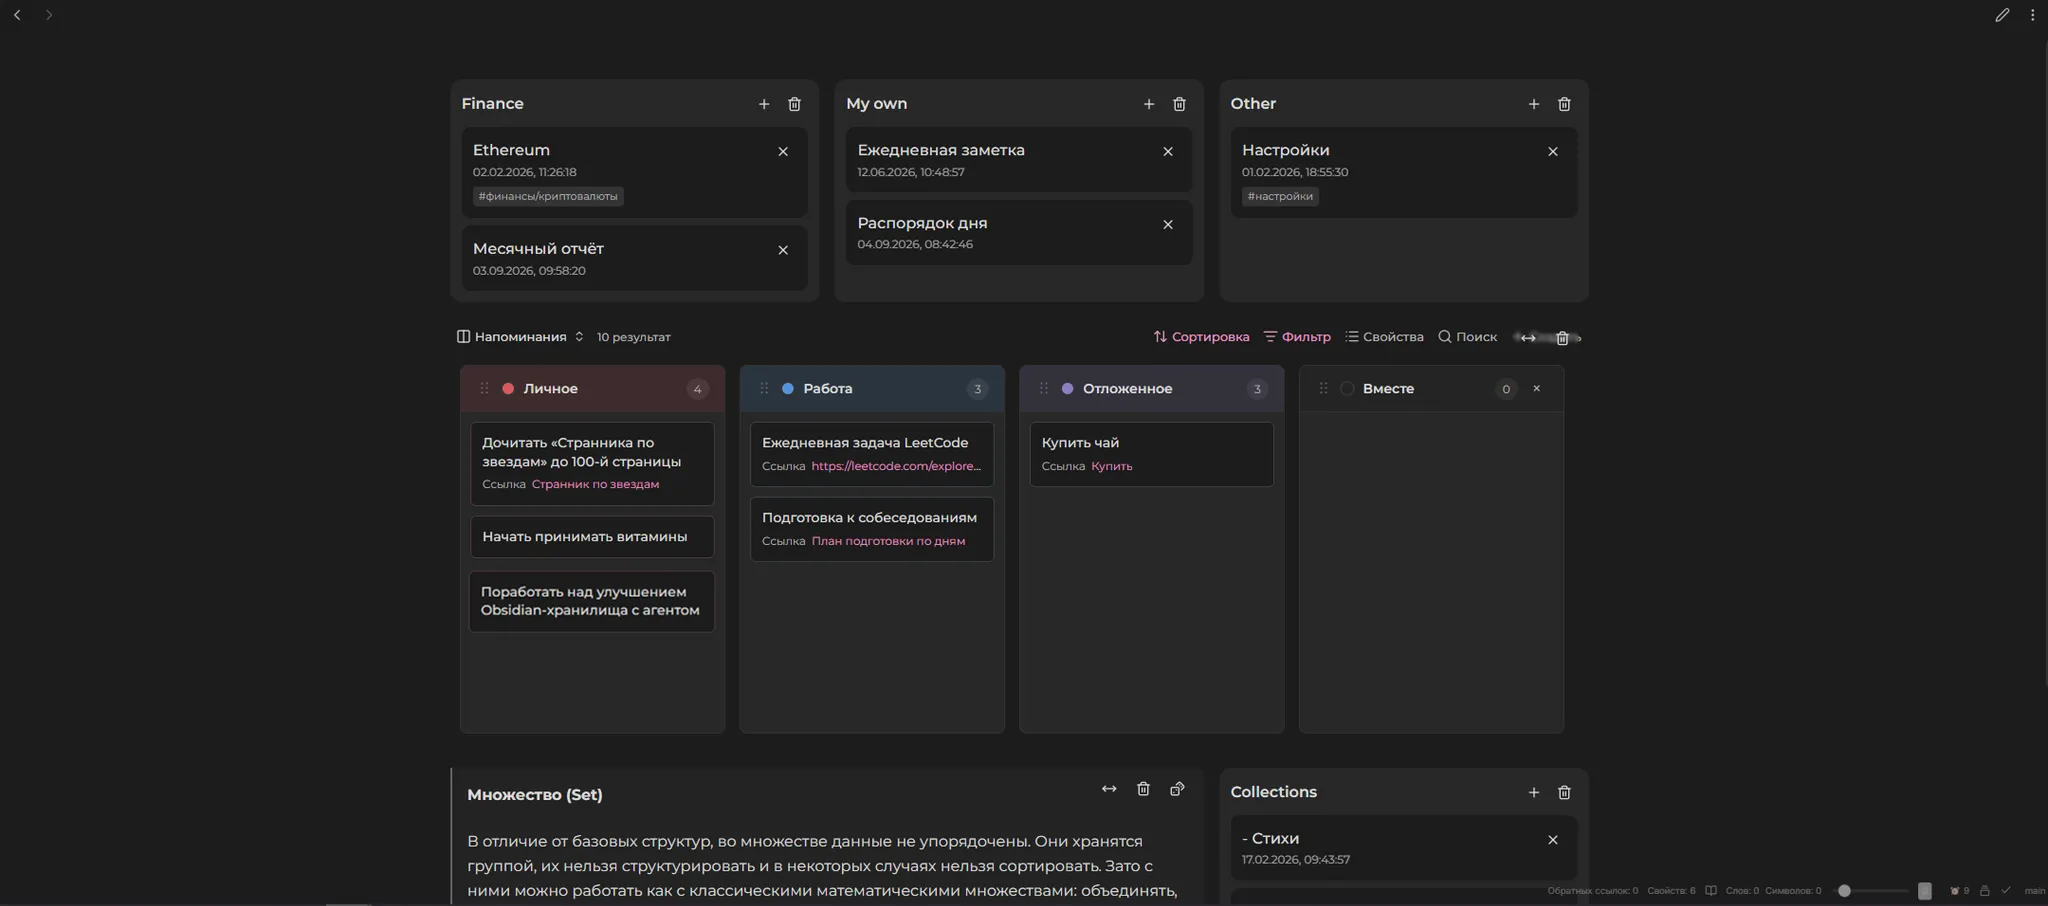This screenshot has height=906, width=2048.
Task: Delete the Other group
Action: [1564, 104]
